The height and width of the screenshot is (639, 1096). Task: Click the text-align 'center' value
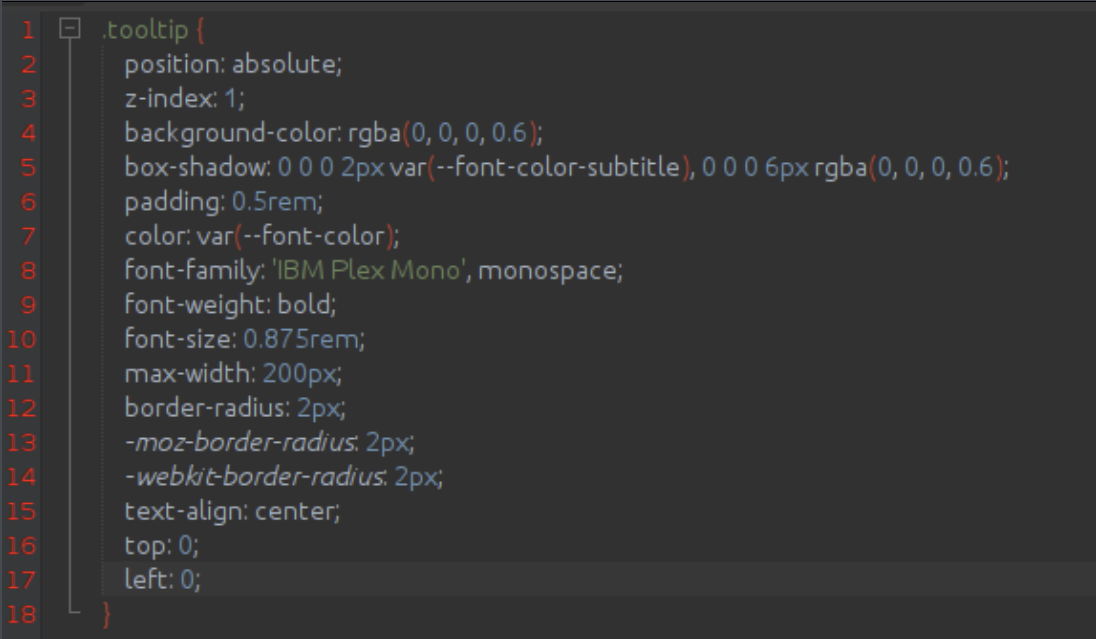(x=297, y=510)
